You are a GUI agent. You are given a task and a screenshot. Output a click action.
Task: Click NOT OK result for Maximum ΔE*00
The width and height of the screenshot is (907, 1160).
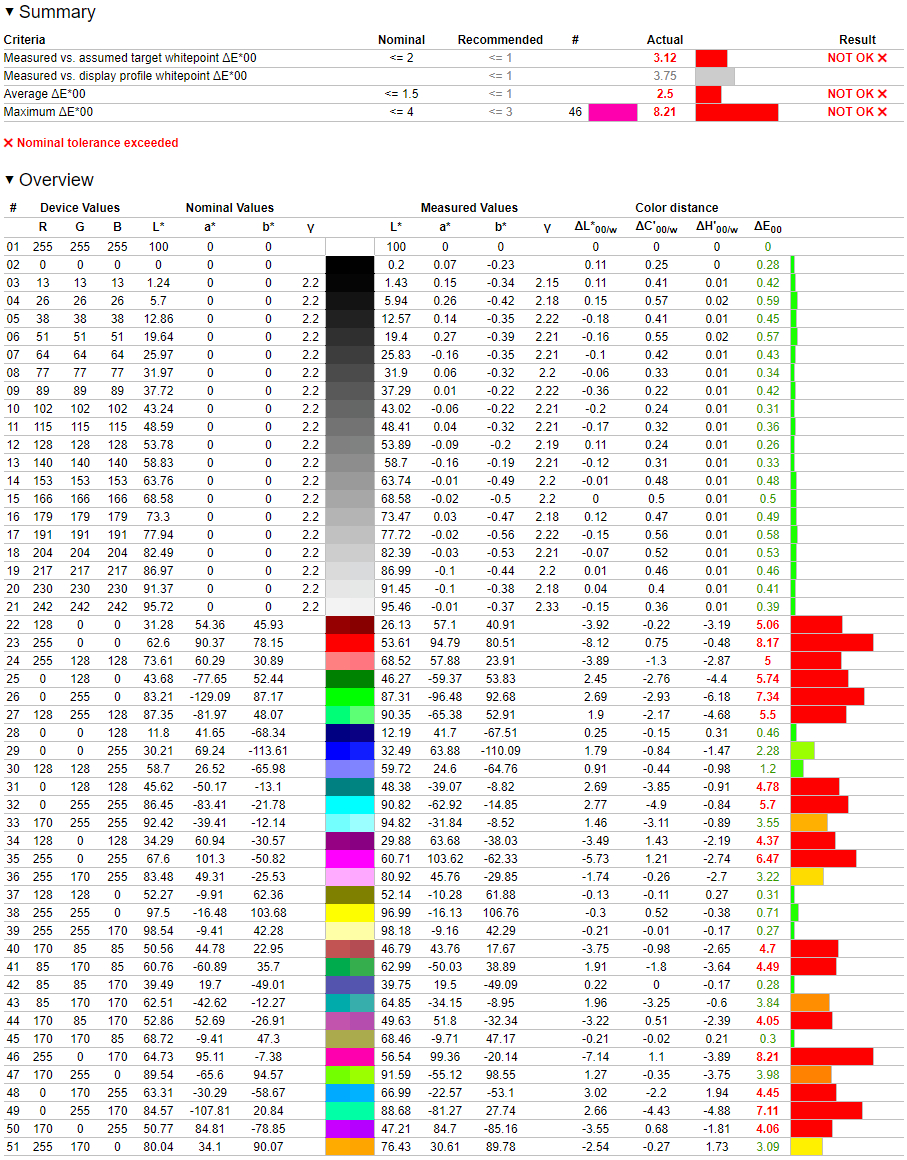pyautogui.click(x=857, y=112)
